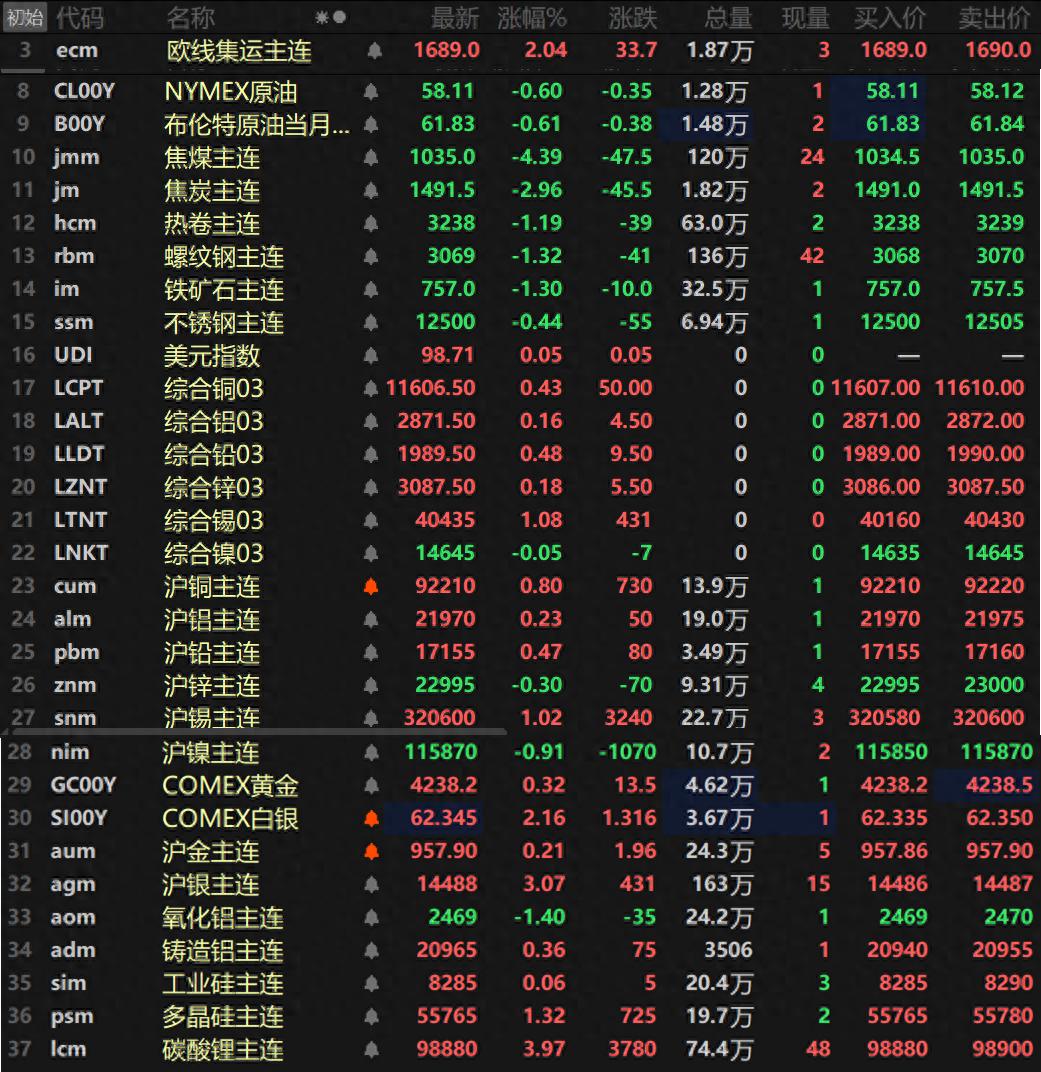Click the bell icon for 碳酸锂主连
Viewport: 1041px width, 1072px height.
pyautogui.click(x=371, y=1049)
